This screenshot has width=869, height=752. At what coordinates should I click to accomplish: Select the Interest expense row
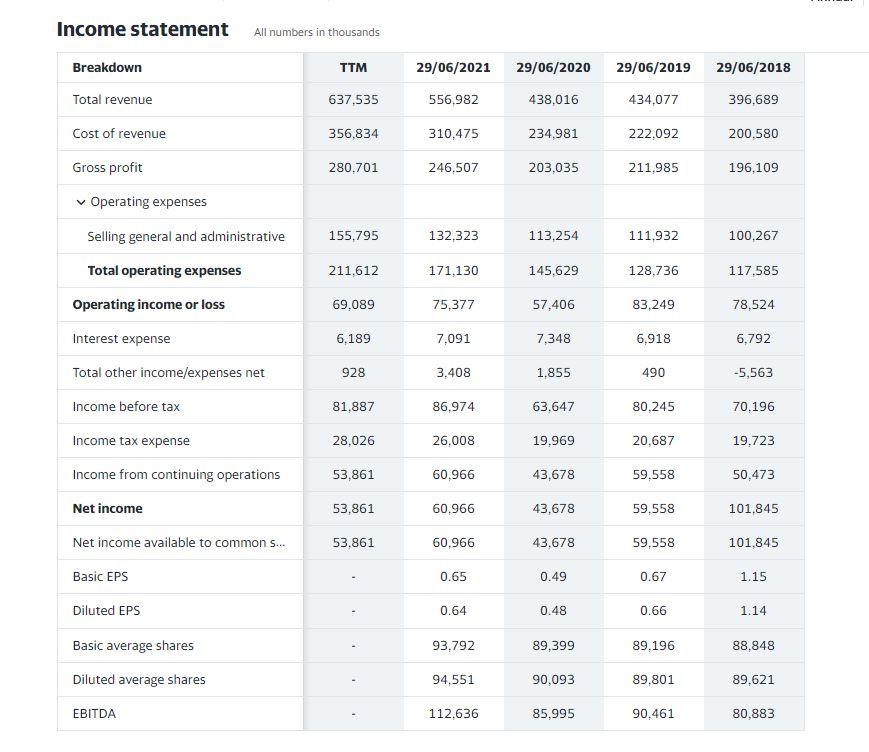(x=120, y=338)
